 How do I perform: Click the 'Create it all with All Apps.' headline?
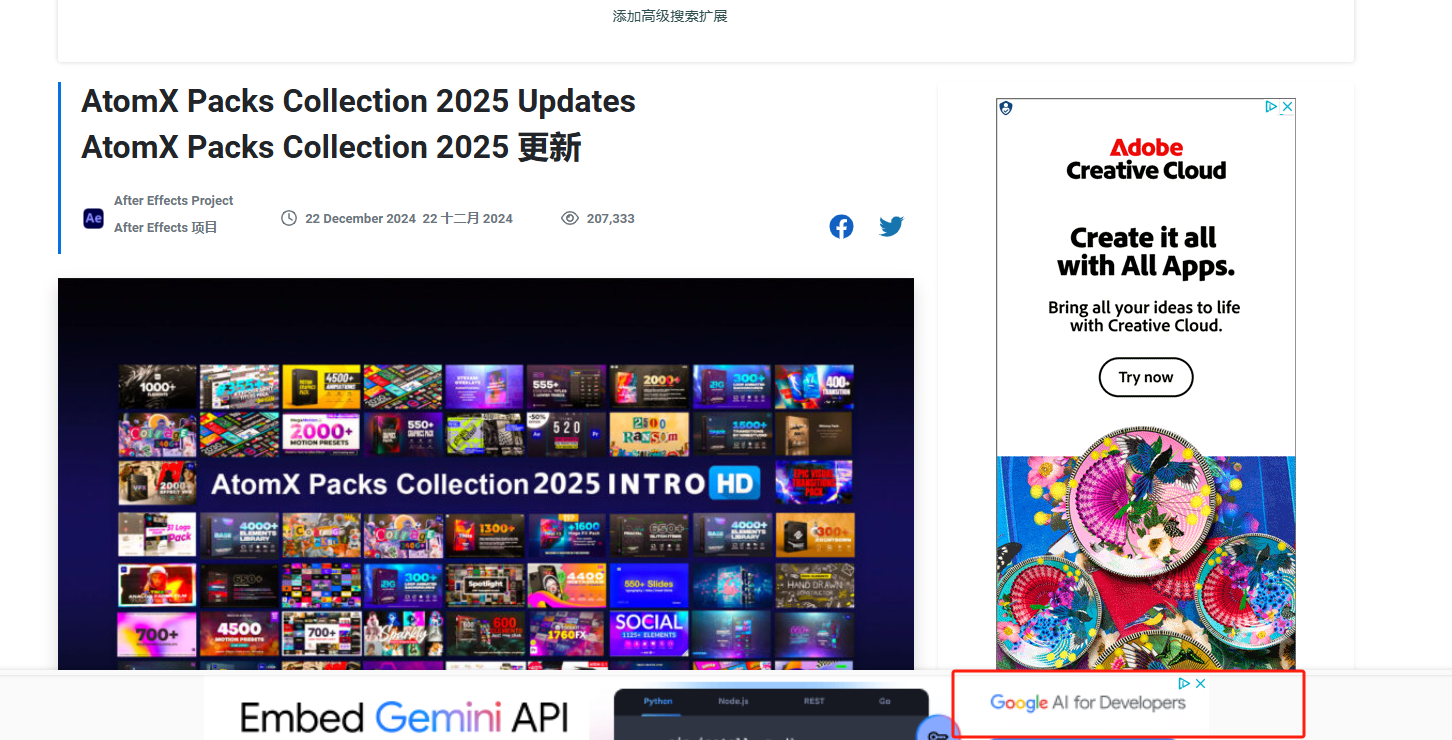tap(1146, 252)
